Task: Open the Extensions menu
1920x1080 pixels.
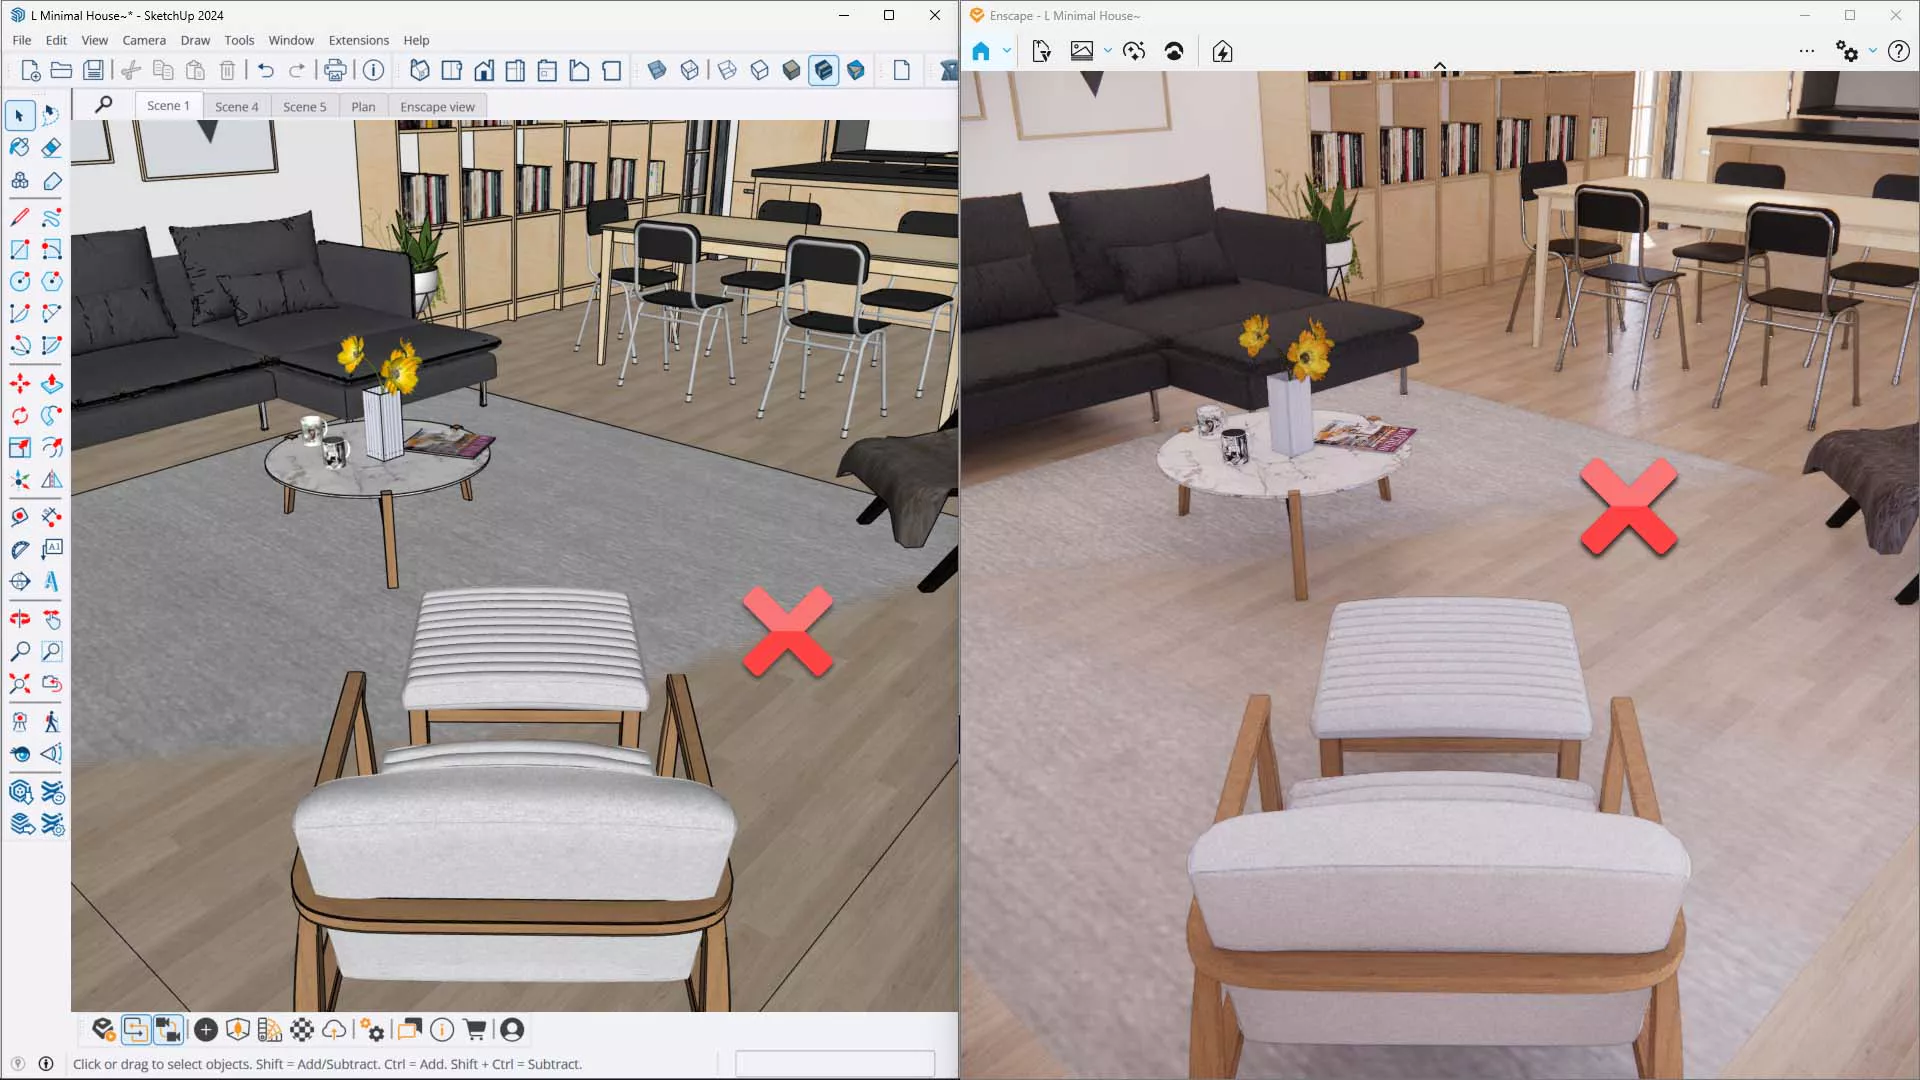Action: 358,40
